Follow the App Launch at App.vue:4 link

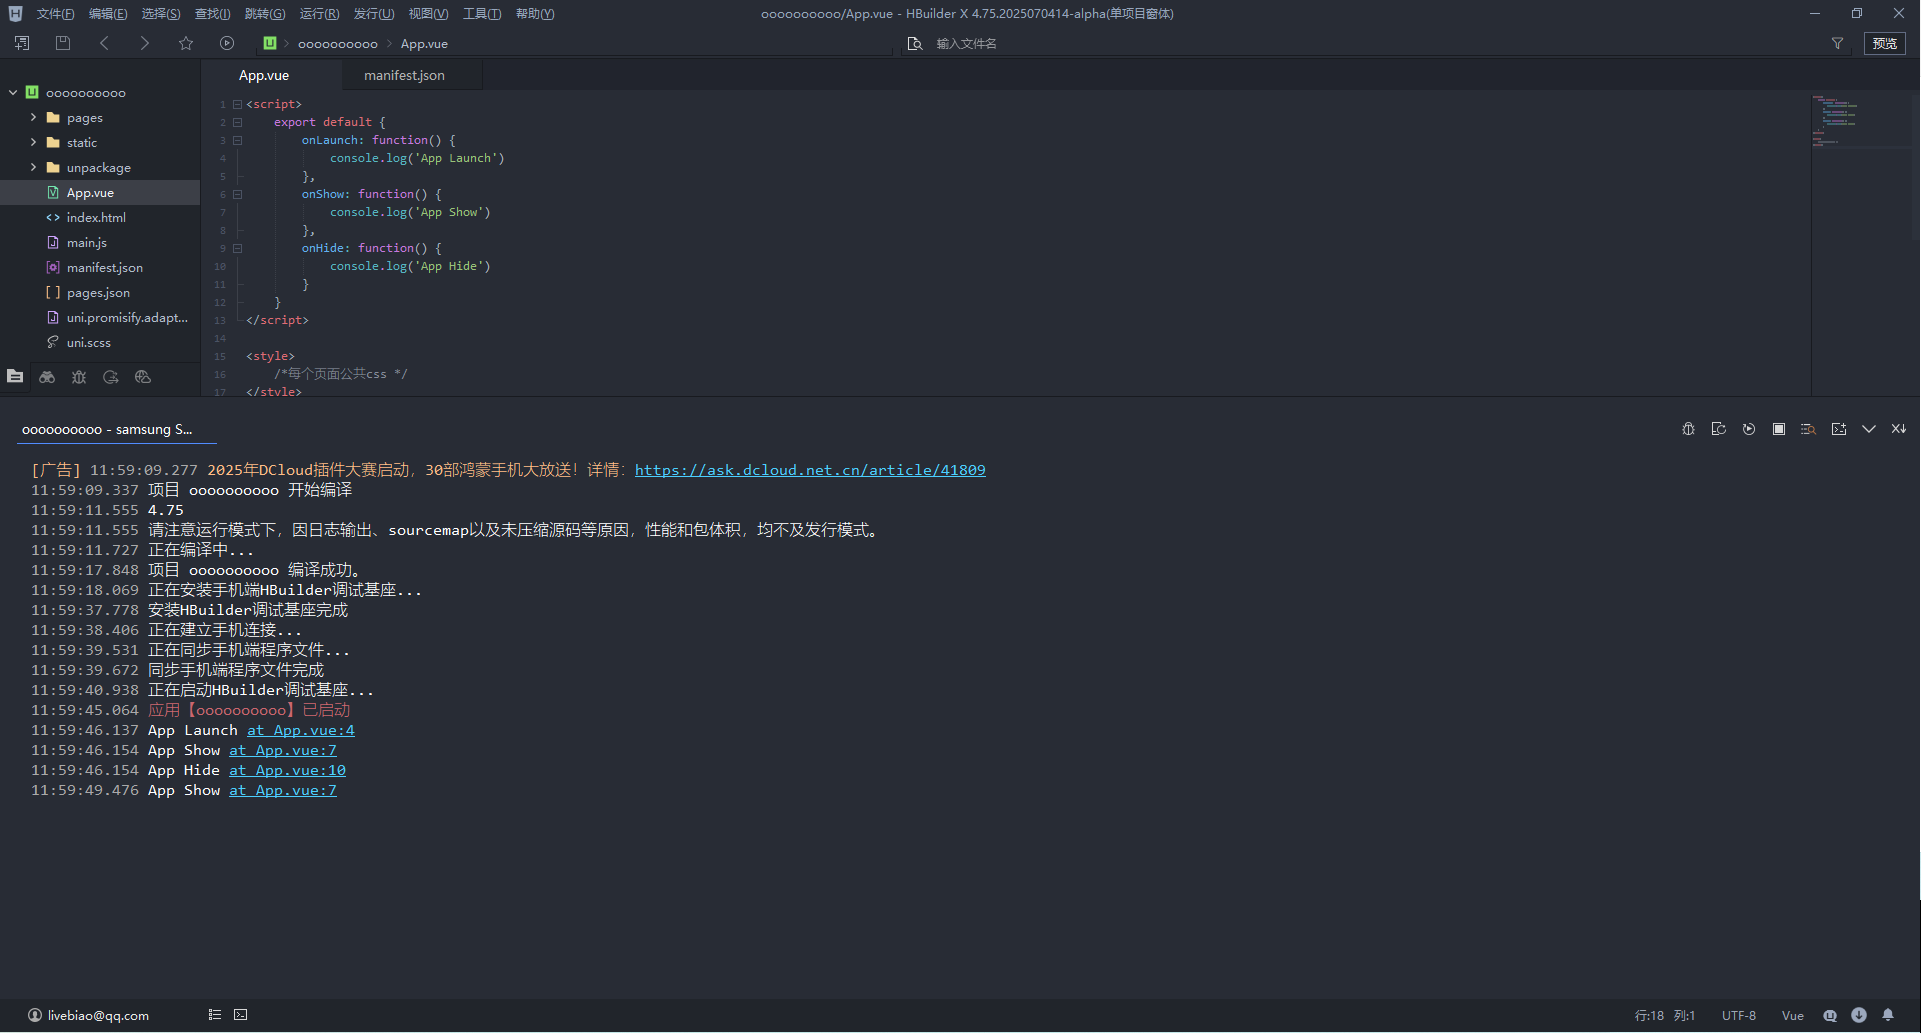pos(301,730)
